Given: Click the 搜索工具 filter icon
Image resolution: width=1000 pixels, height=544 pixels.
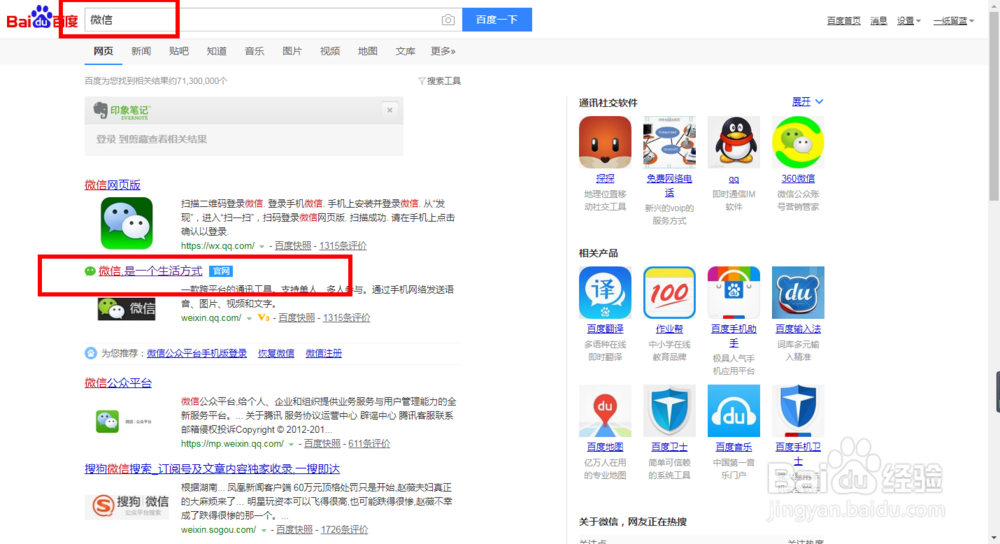Looking at the screenshot, I should (422, 81).
